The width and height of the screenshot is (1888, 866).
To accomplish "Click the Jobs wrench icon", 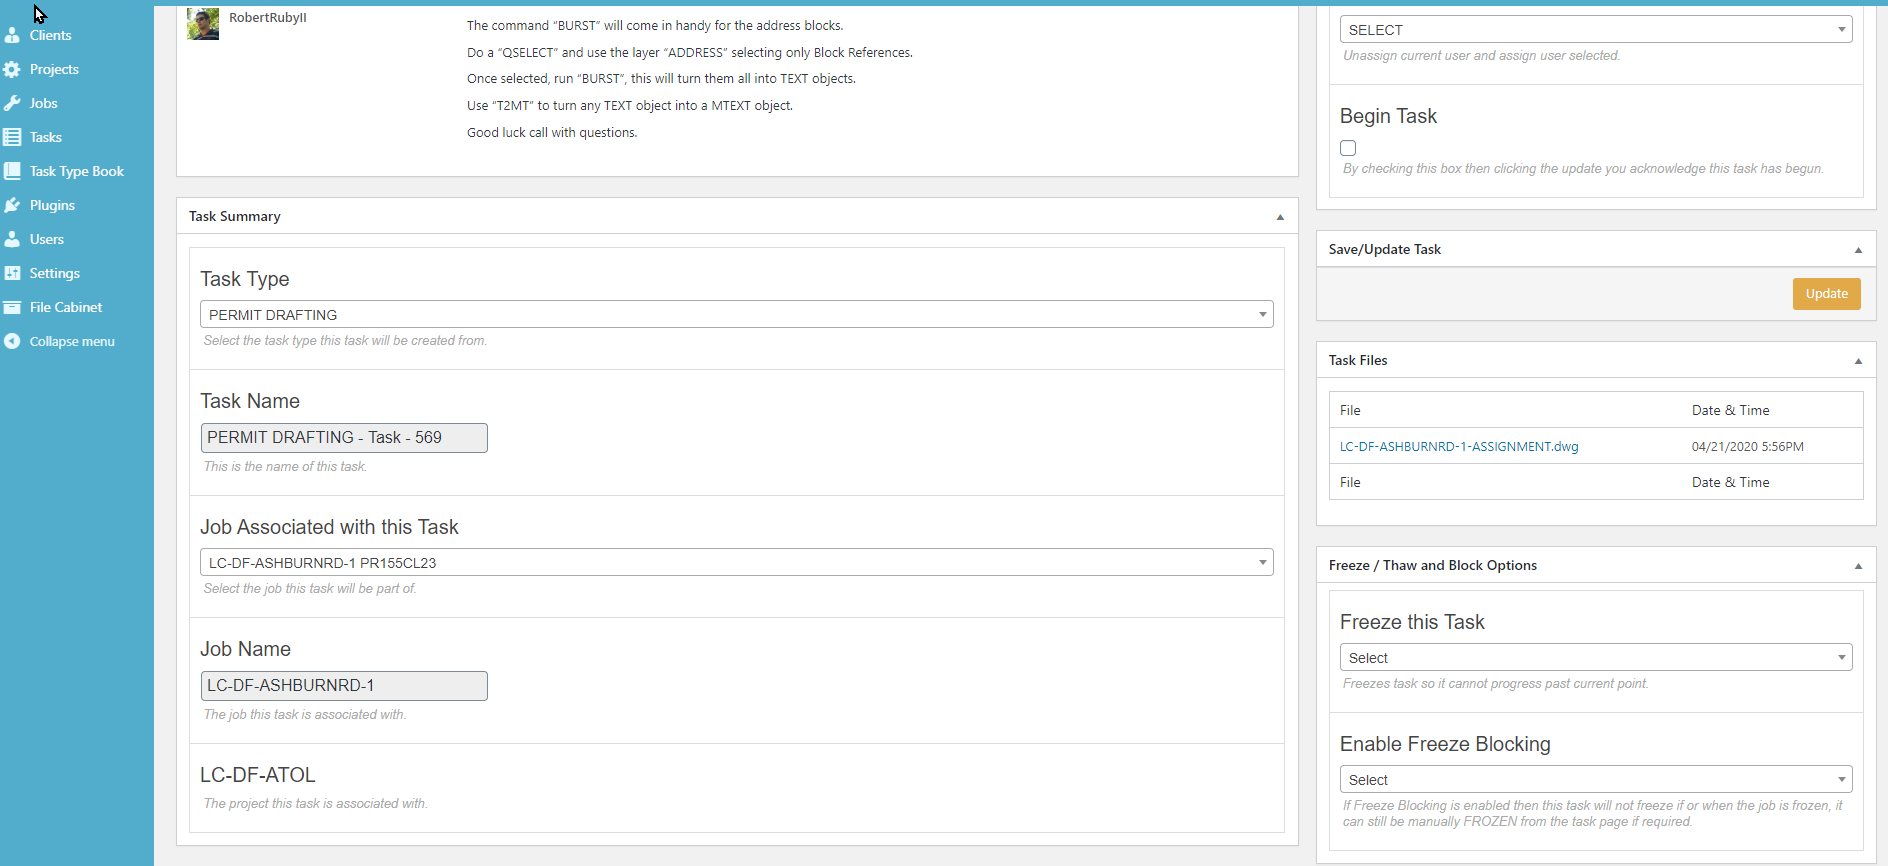I will click(12, 103).
